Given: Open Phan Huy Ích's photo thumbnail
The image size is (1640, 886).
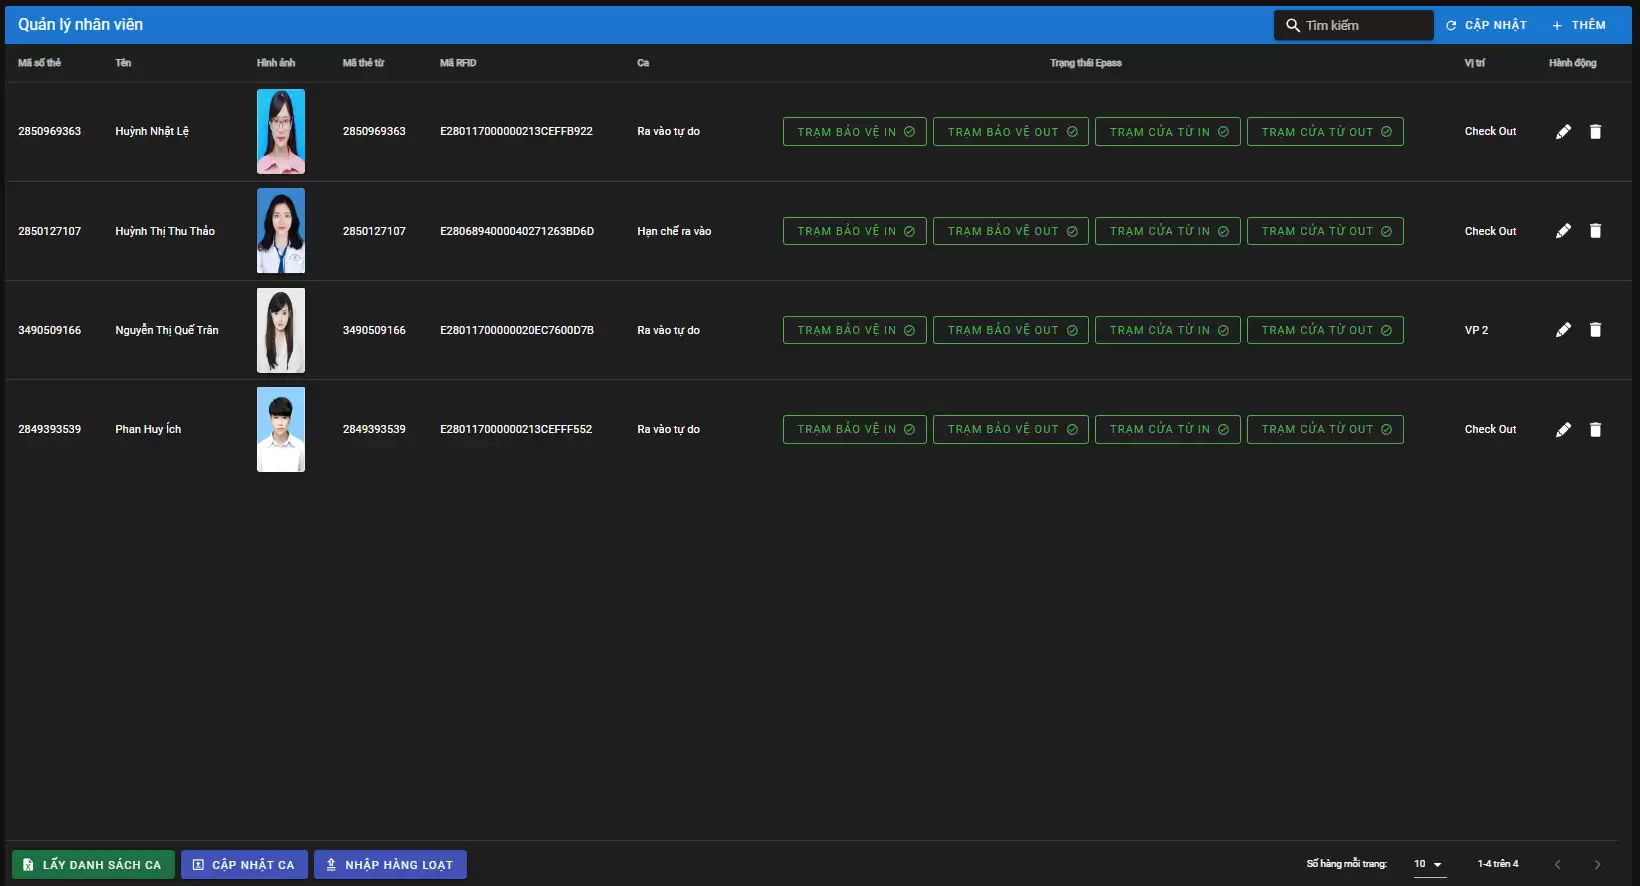Looking at the screenshot, I should click(281, 430).
